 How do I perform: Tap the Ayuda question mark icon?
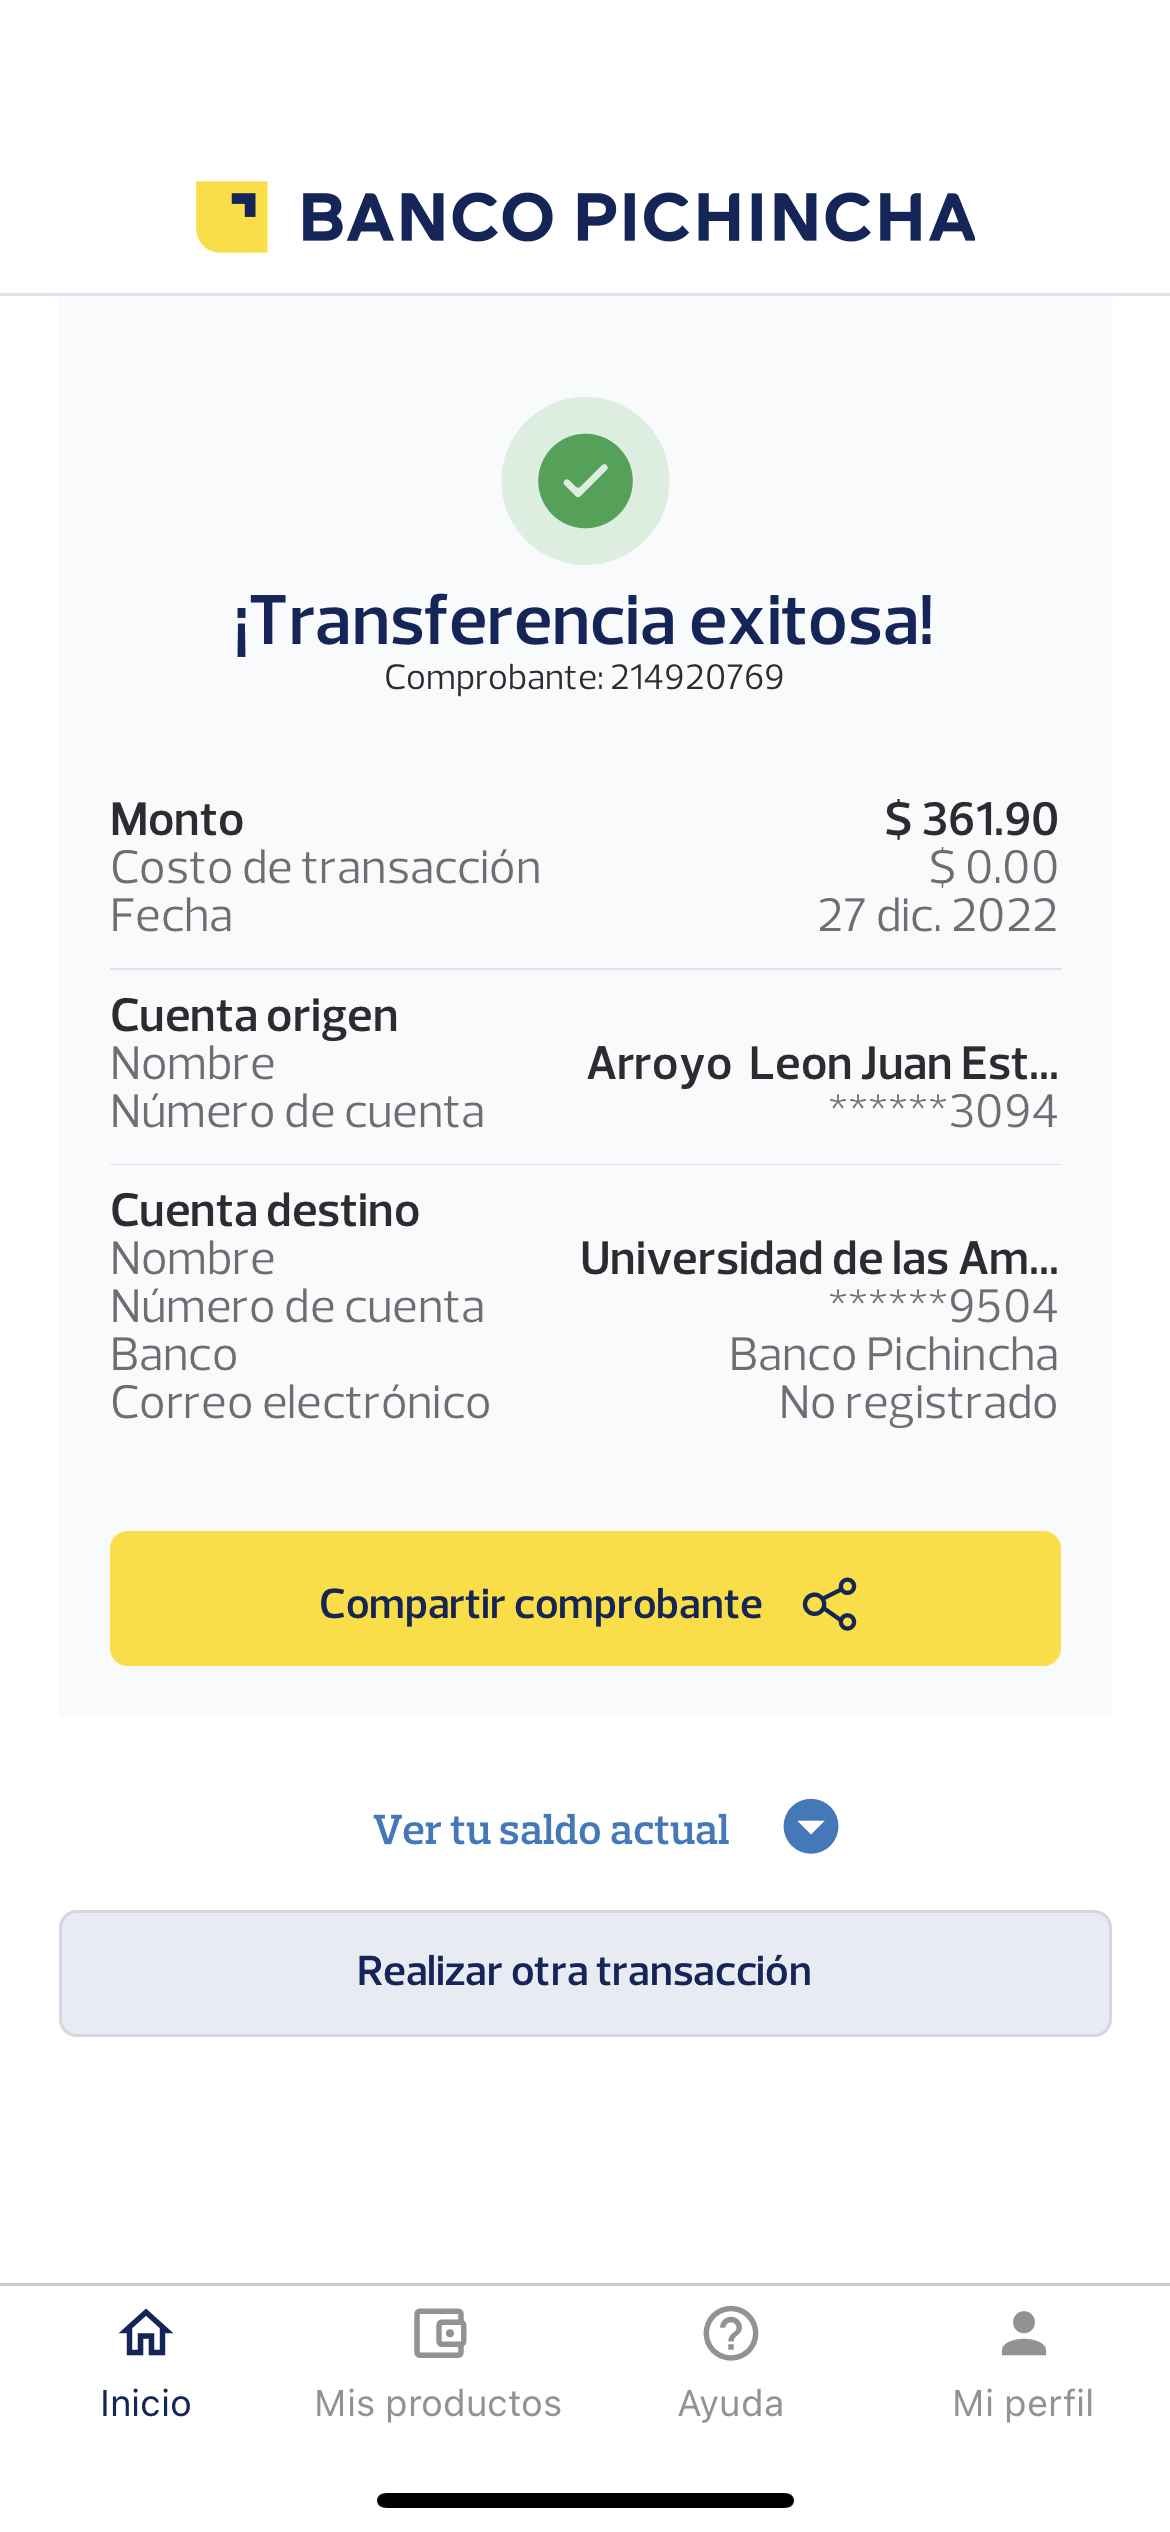click(731, 2334)
